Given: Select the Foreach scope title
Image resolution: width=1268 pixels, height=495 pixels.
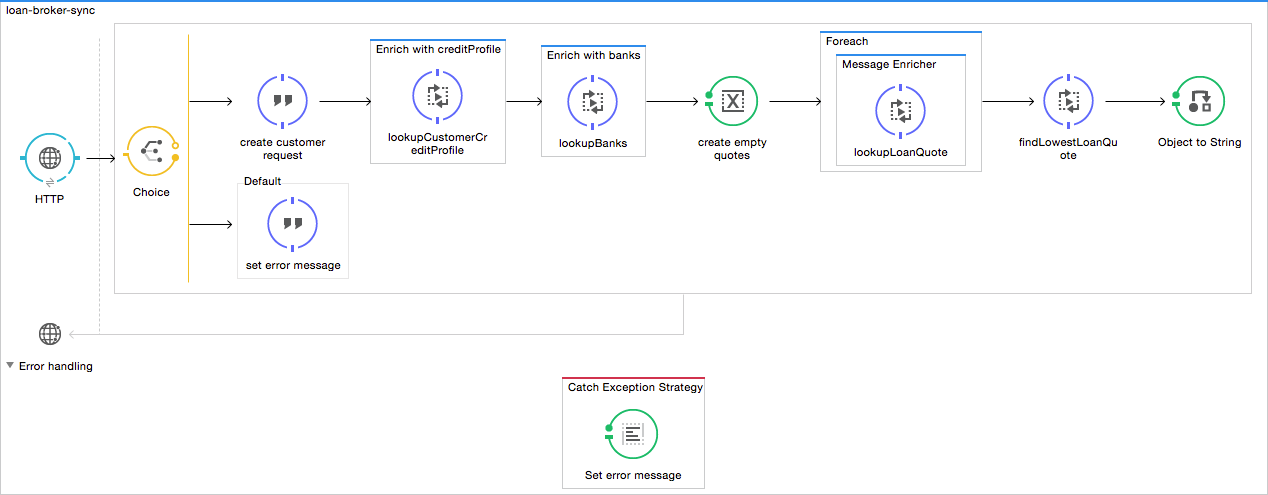Looking at the screenshot, I should tap(847, 41).
